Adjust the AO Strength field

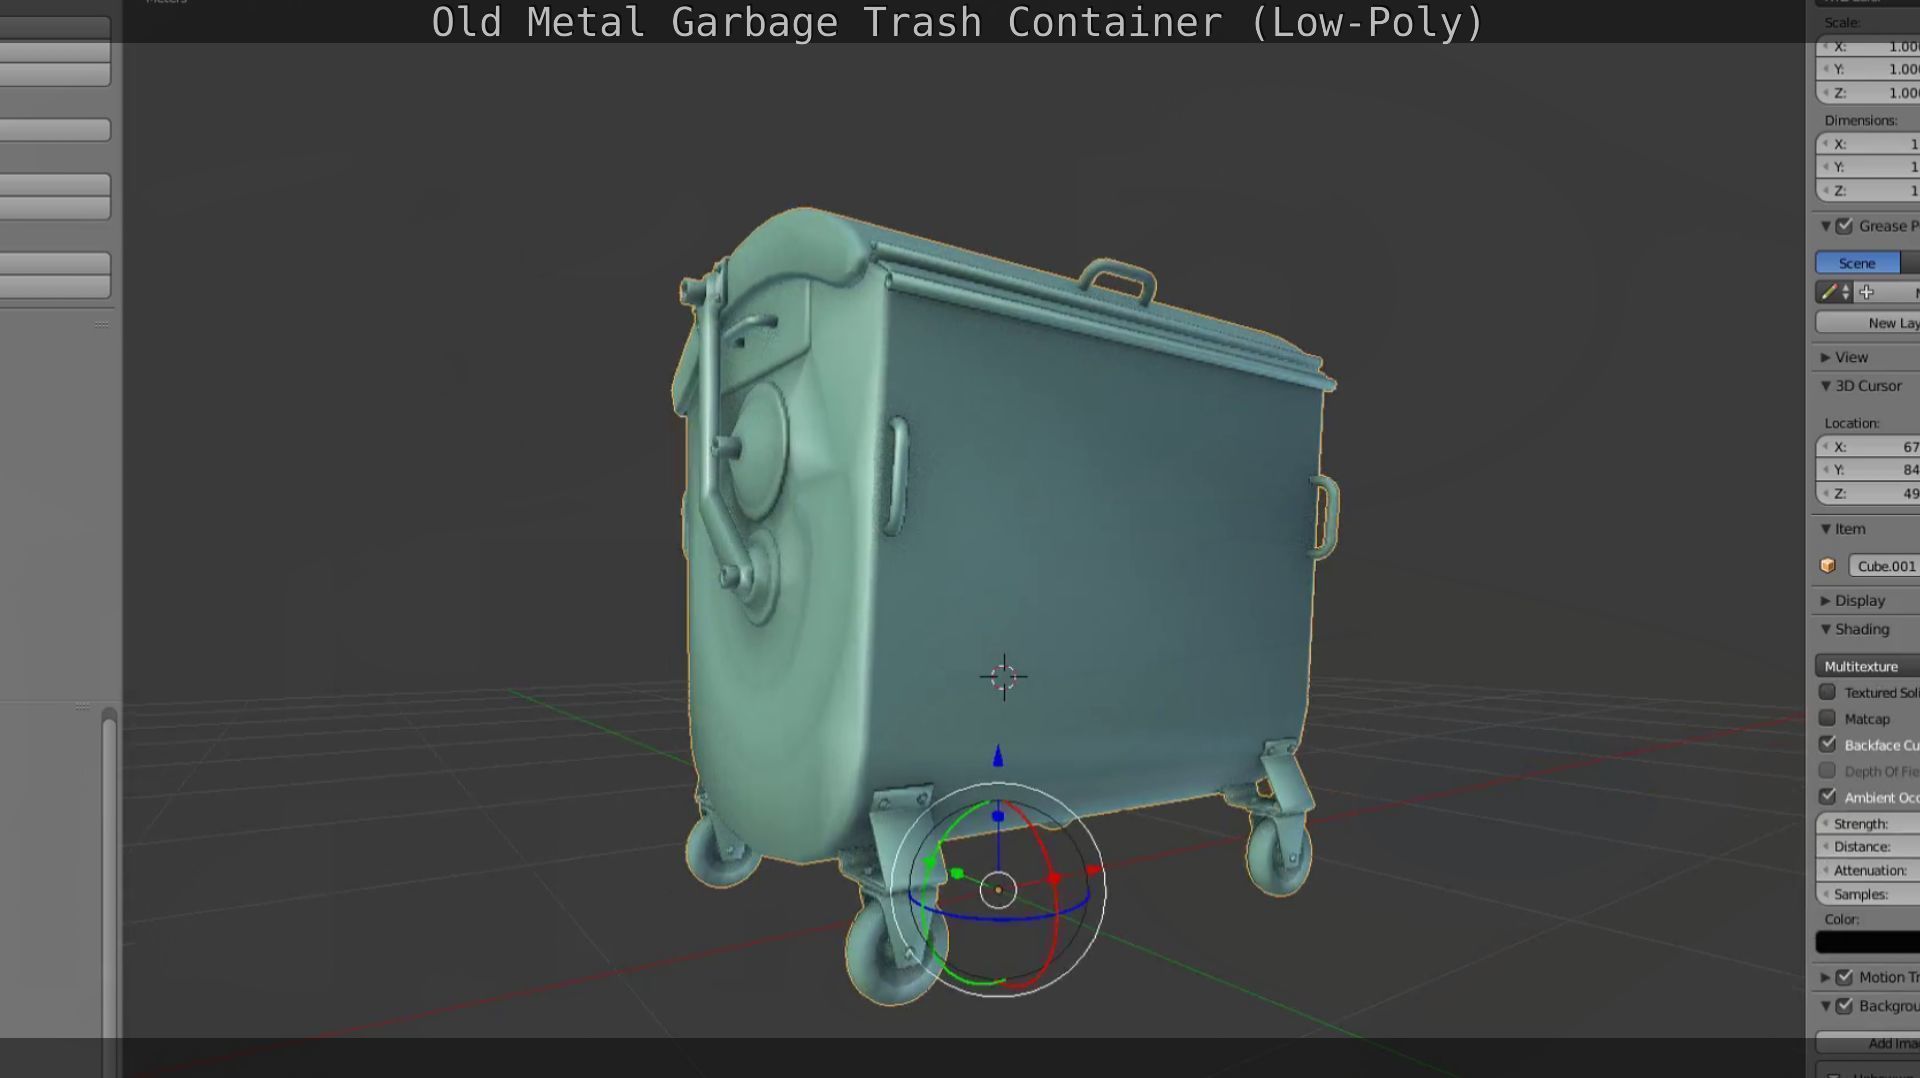coord(1867,824)
